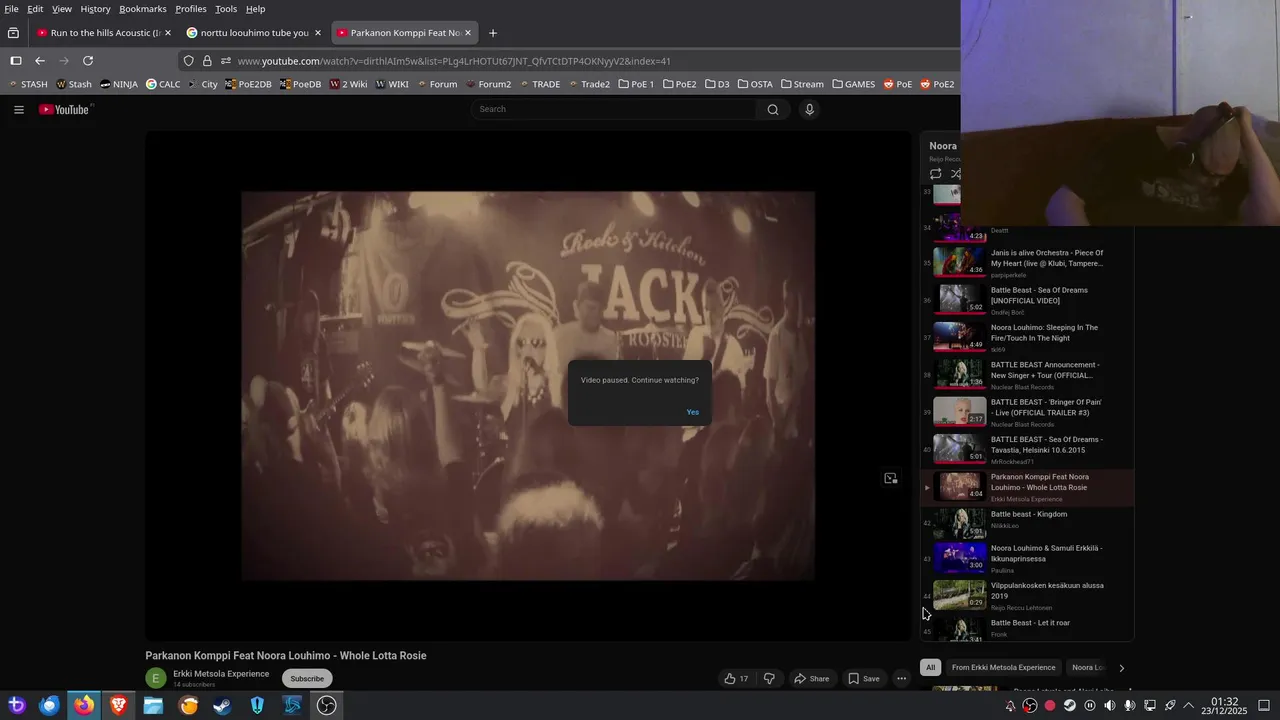This screenshot has height=720, width=1280.
Task: Open the View menu
Action: (62, 9)
